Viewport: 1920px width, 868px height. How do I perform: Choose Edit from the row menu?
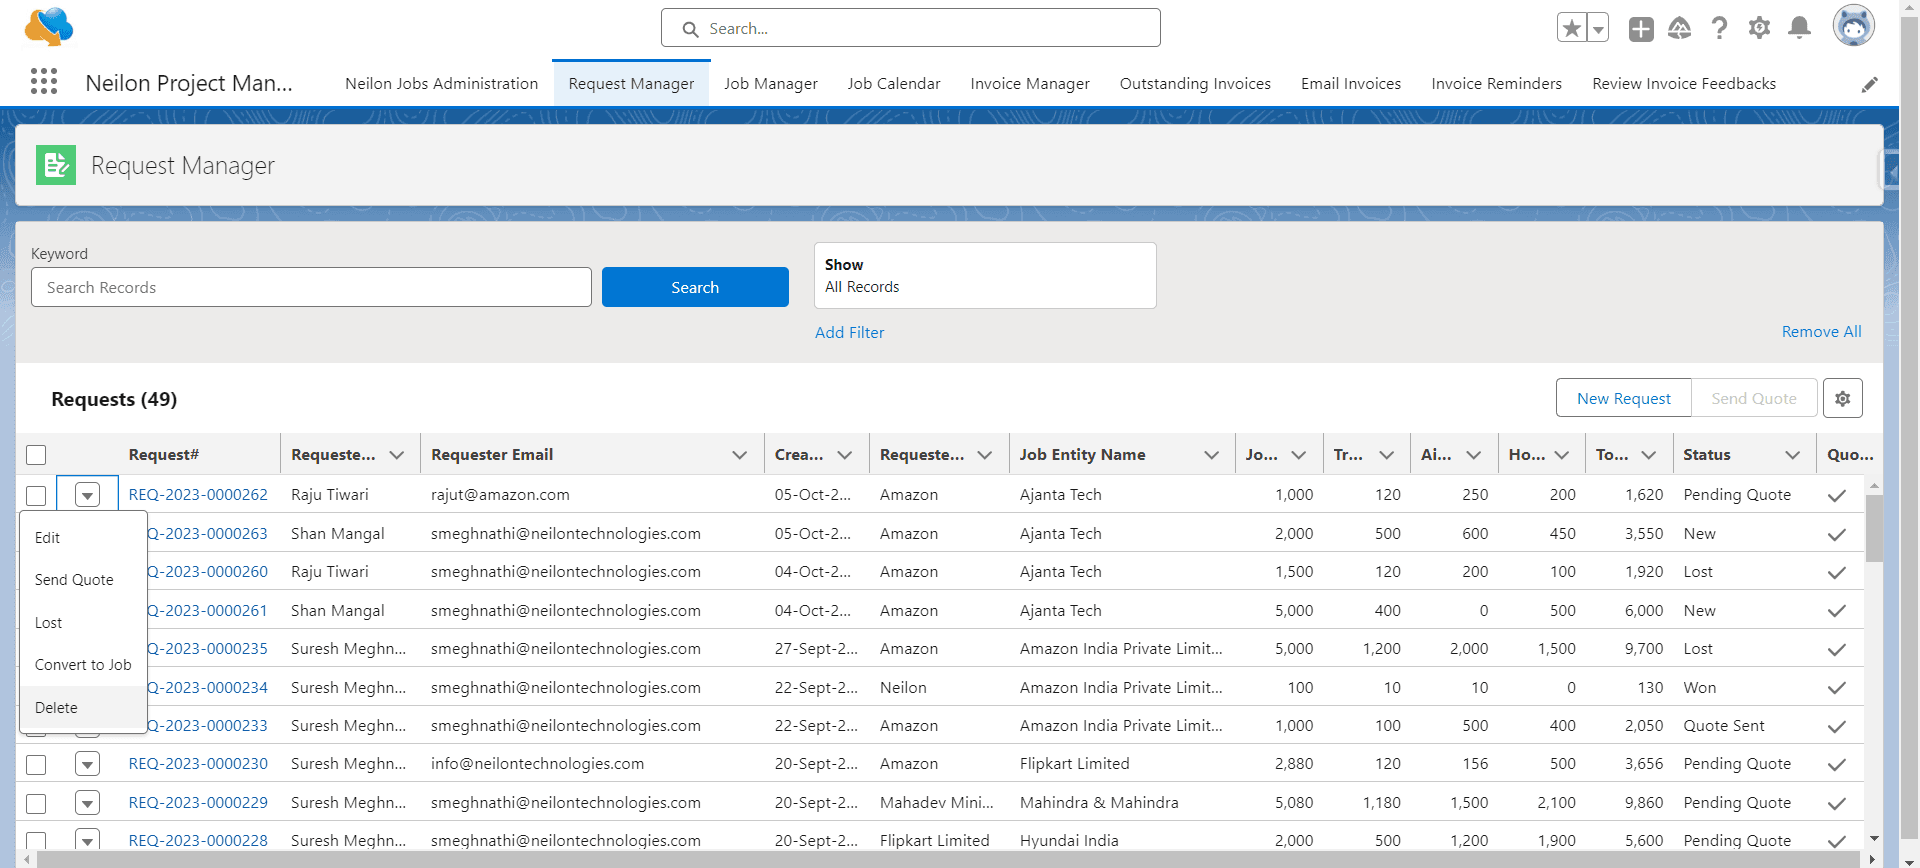(x=83, y=537)
